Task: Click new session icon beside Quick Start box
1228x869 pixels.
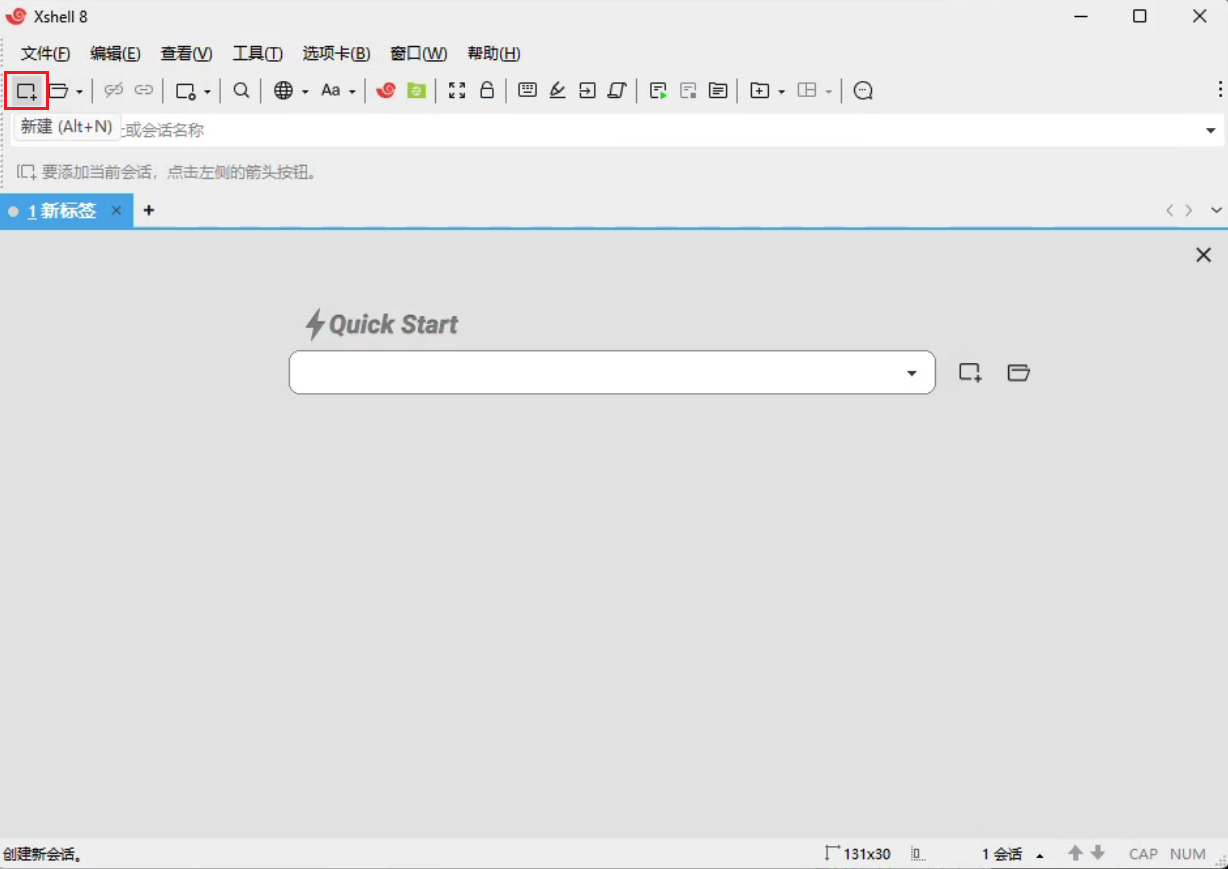Action: tap(969, 373)
